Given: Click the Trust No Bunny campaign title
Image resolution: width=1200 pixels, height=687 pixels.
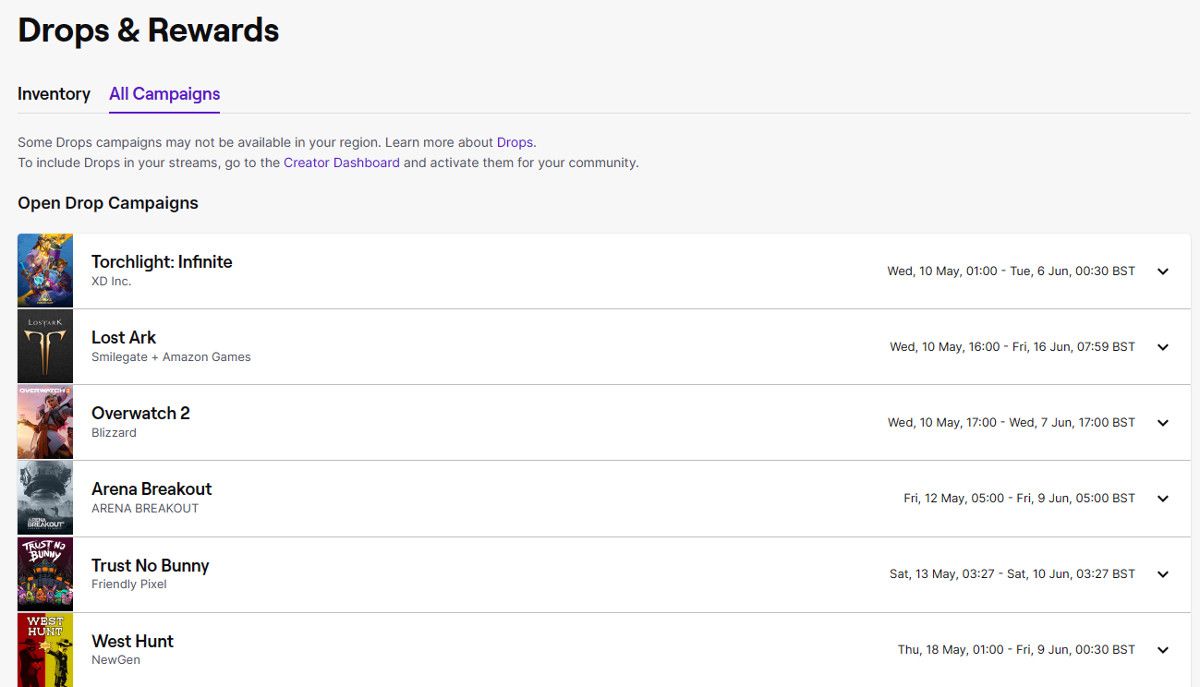Looking at the screenshot, I should point(150,565).
